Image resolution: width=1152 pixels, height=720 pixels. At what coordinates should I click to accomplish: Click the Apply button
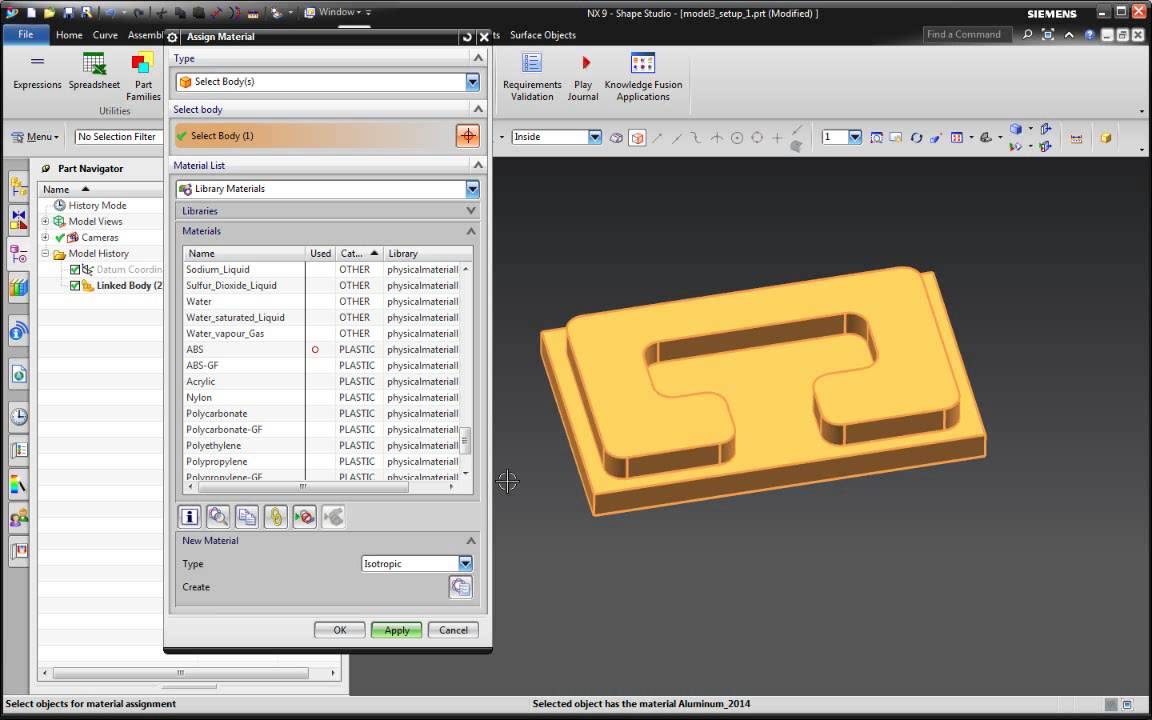pos(397,630)
